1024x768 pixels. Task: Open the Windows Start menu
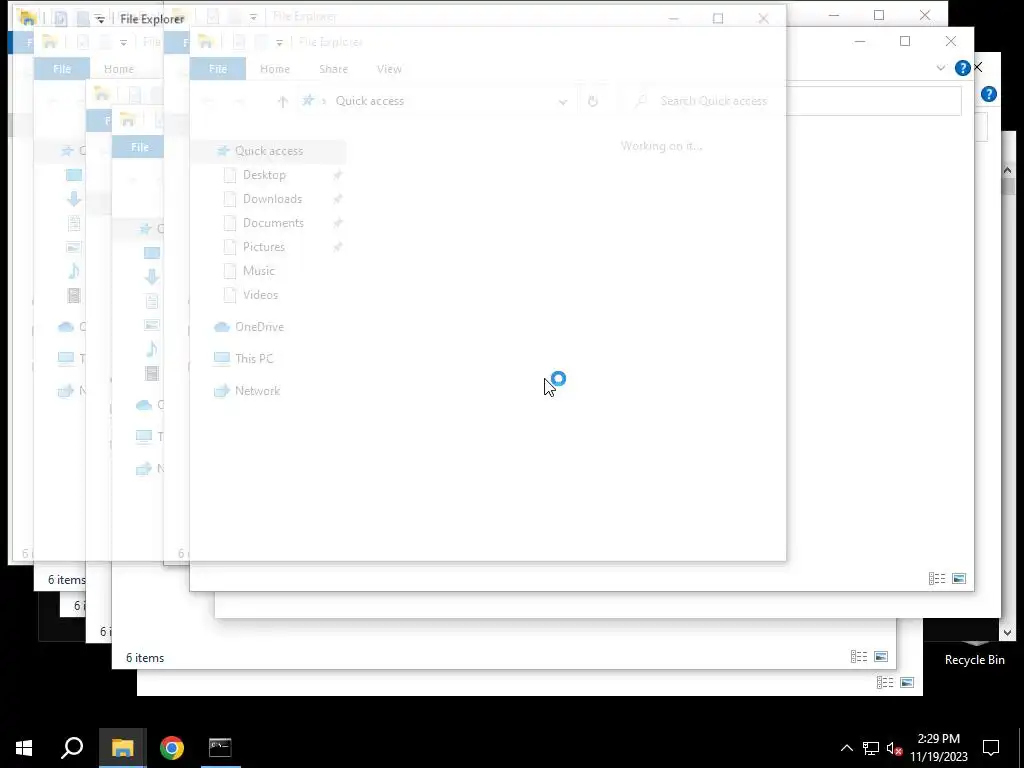[x=24, y=748]
